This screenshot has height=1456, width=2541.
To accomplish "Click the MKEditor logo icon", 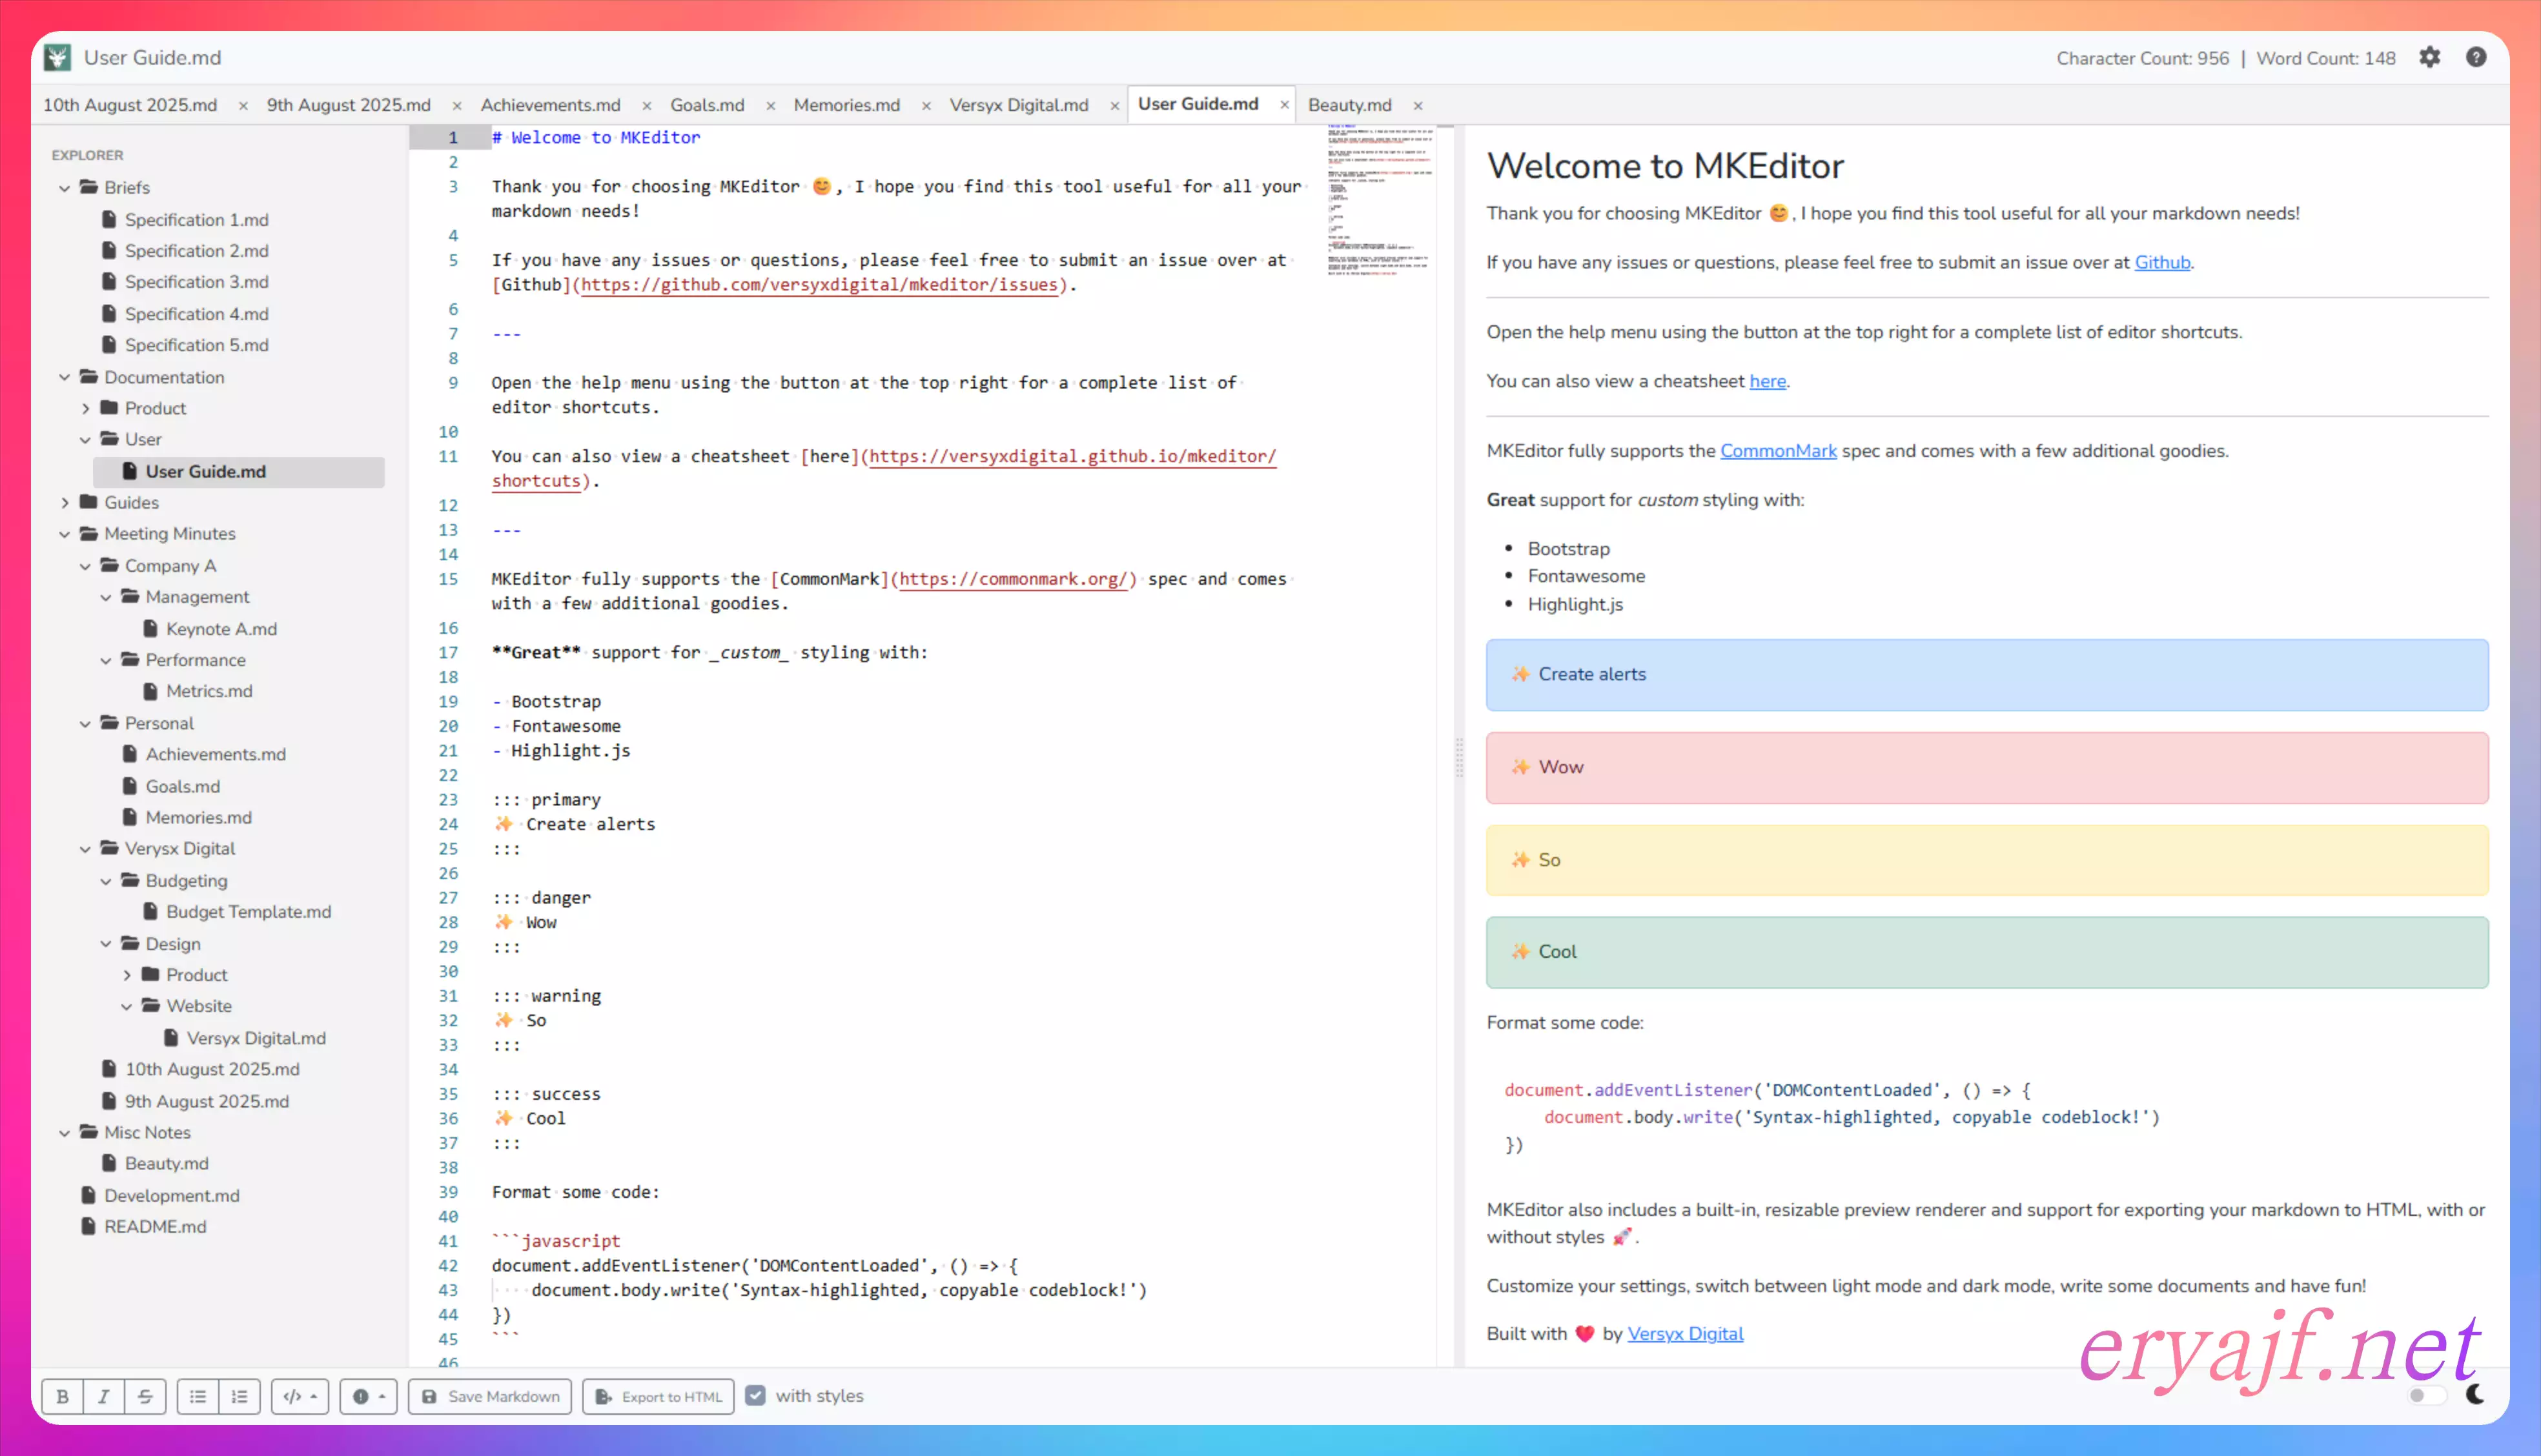I will click(x=57, y=57).
